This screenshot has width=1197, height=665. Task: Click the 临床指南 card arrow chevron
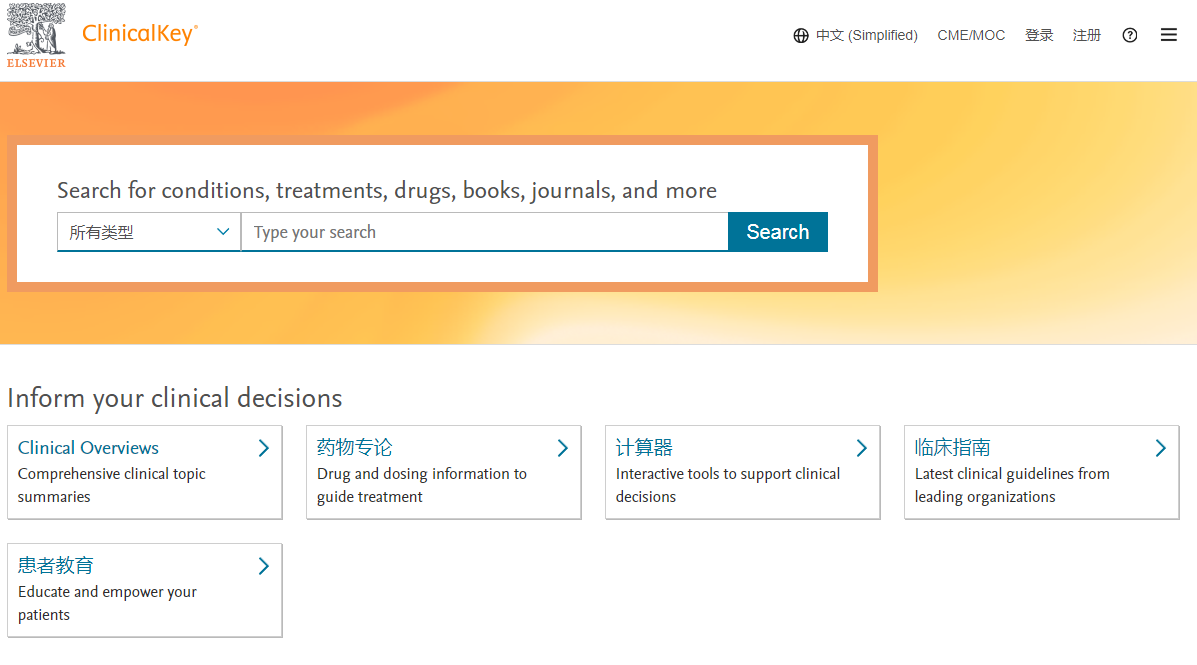(1161, 448)
